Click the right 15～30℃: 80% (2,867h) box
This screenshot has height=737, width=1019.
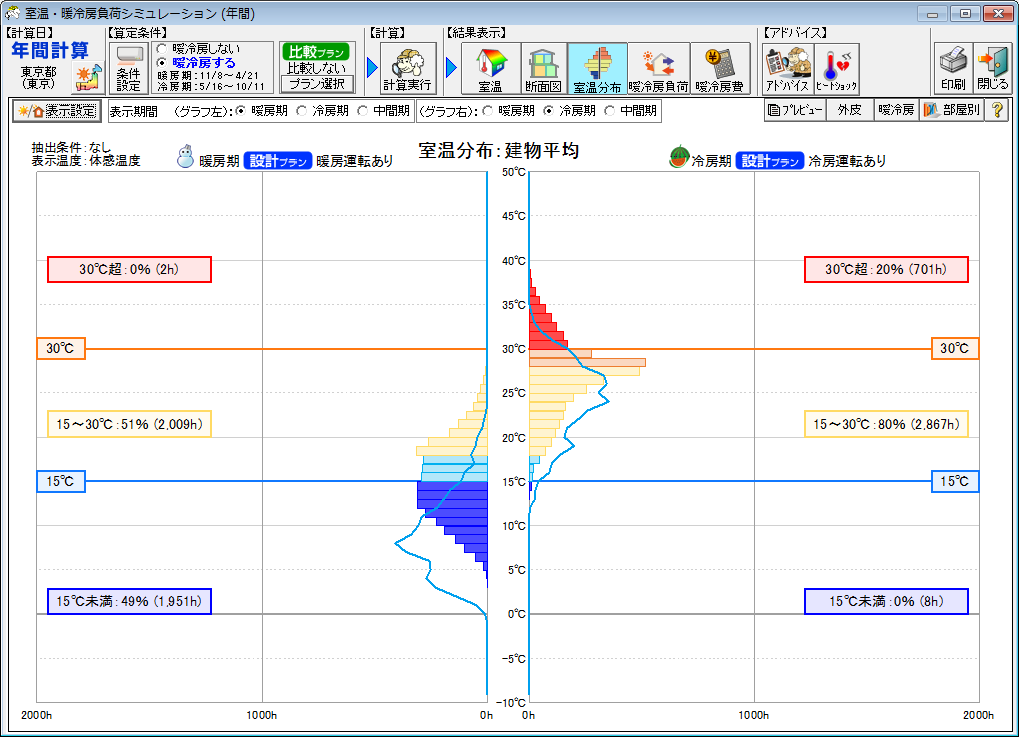pos(886,424)
